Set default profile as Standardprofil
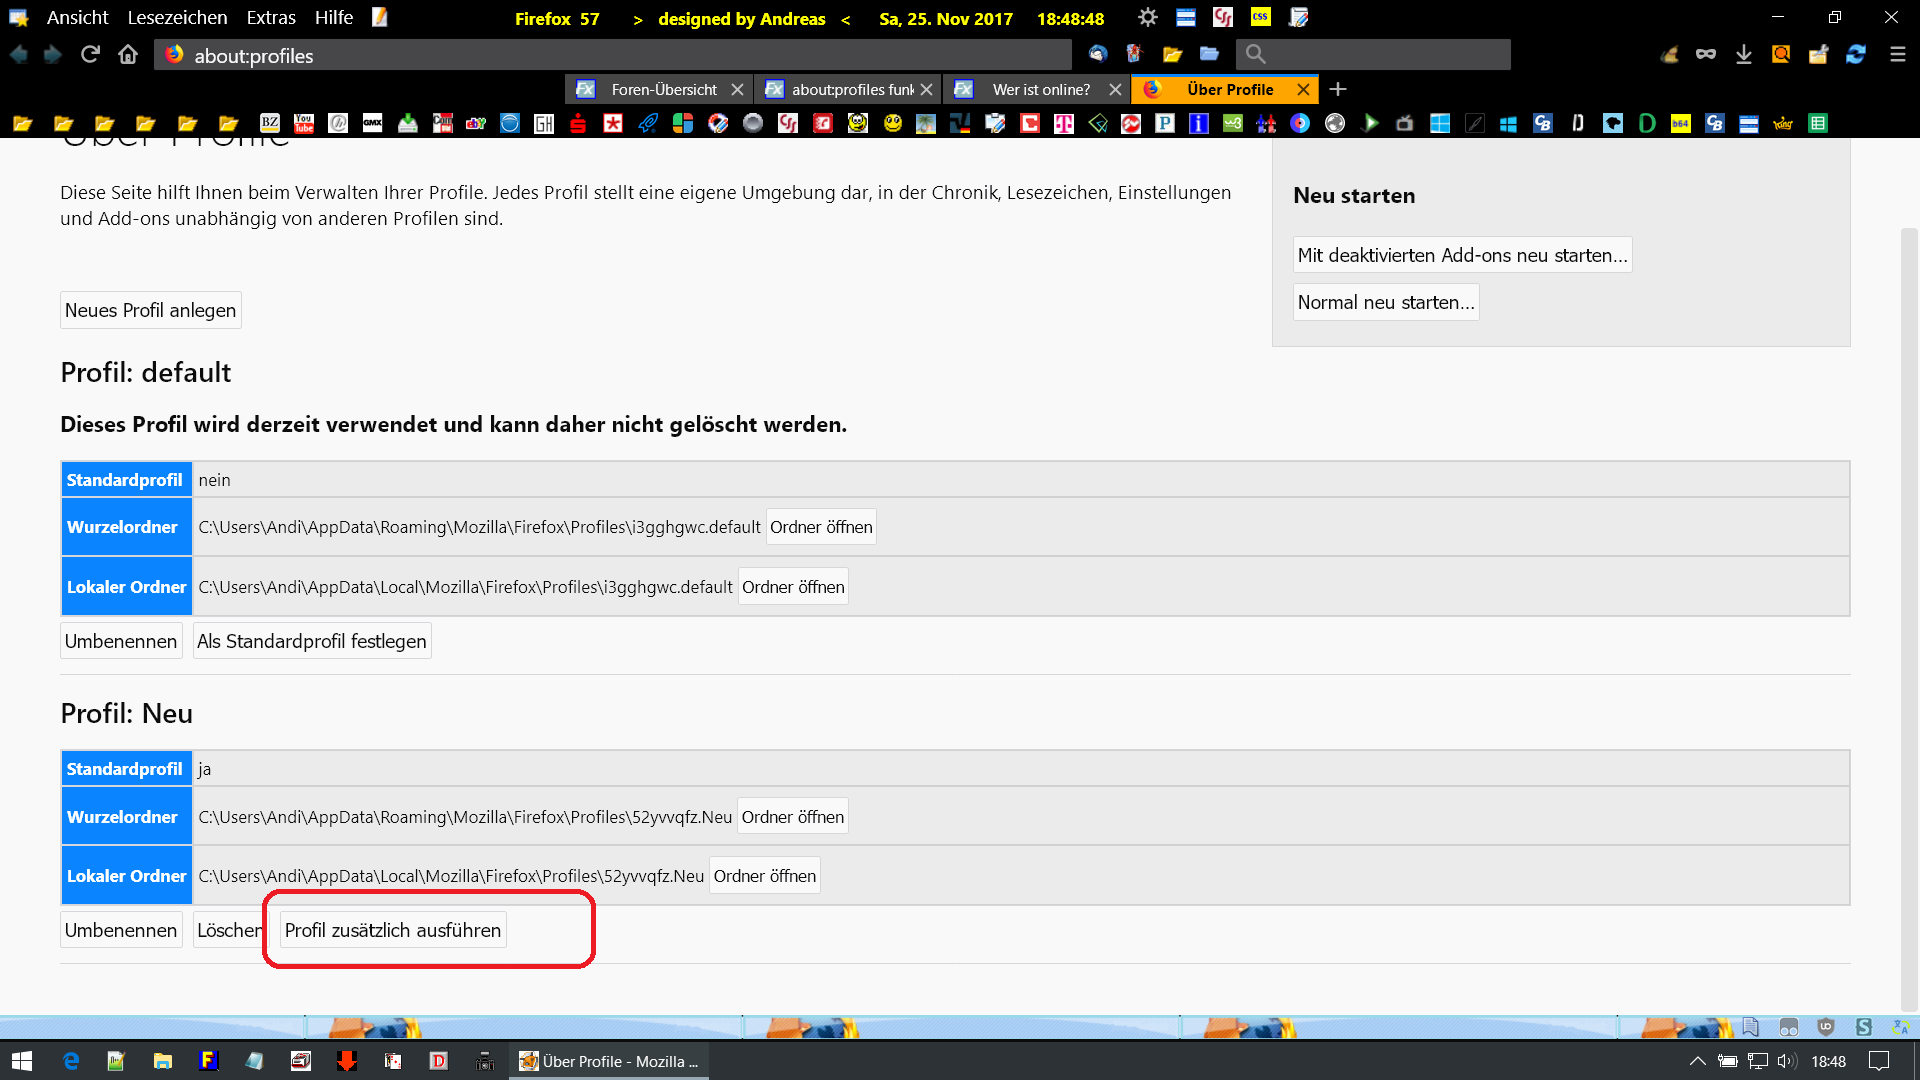Viewport: 1920px width, 1080px height. (x=311, y=641)
